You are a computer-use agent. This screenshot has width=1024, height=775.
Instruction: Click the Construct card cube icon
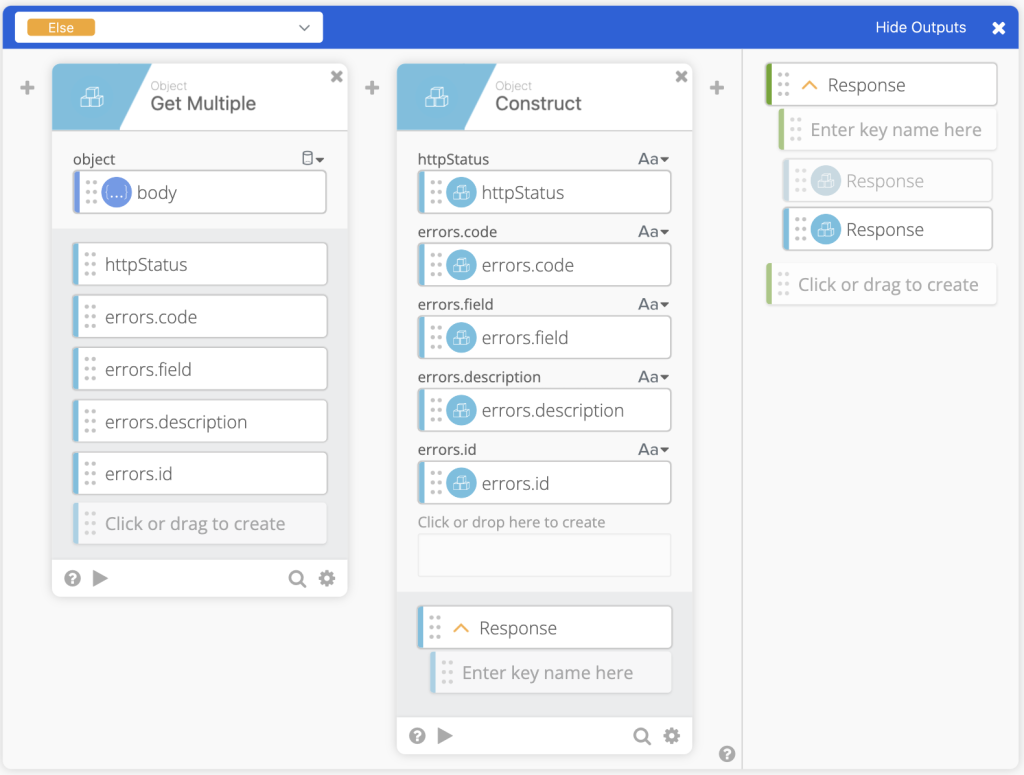tap(437, 97)
